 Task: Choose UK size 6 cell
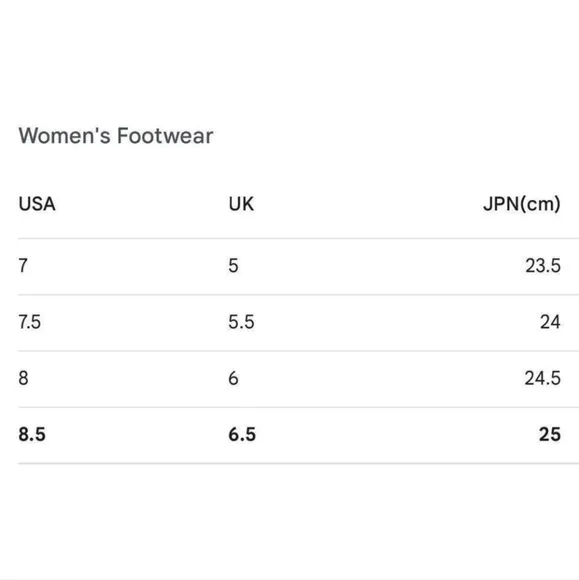[x=233, y=378]
